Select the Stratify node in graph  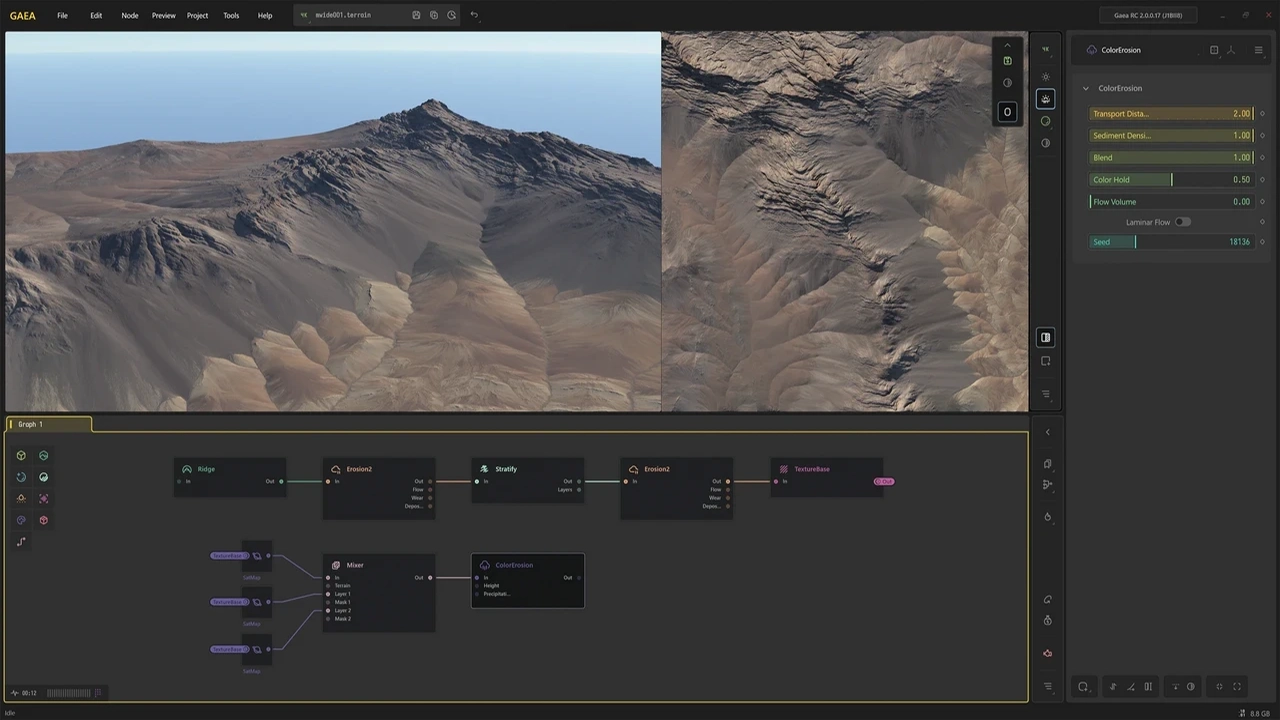tap(506, 469)
